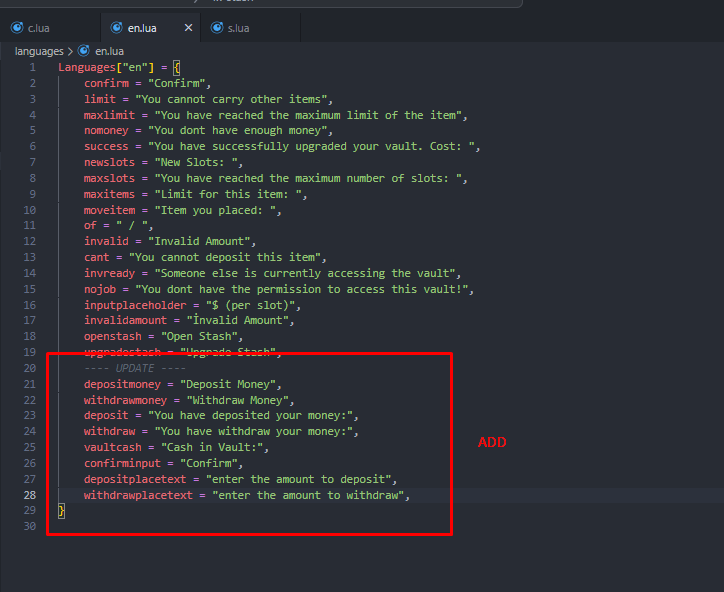Switch to the c.lua tab
The width and height of the screenshot is (724, 592).
pos(50,28)
